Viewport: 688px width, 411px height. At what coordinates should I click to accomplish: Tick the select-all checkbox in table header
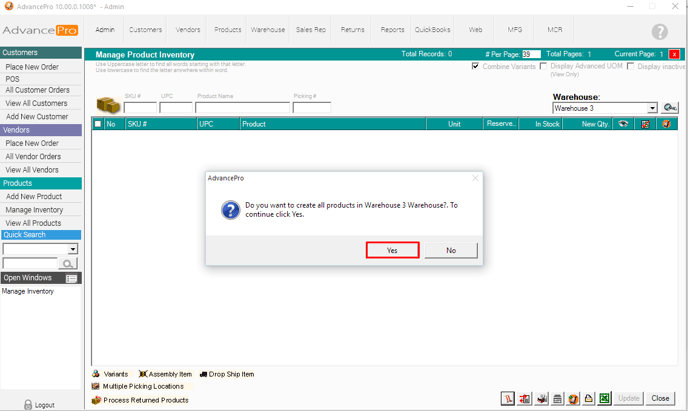click(x=98, y=124)
